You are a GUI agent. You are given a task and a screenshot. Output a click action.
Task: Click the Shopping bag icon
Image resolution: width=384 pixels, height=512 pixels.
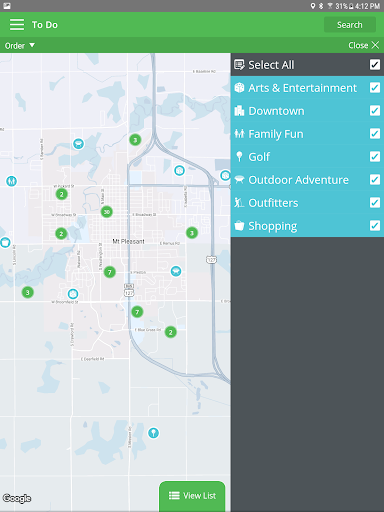coord(239,226)
